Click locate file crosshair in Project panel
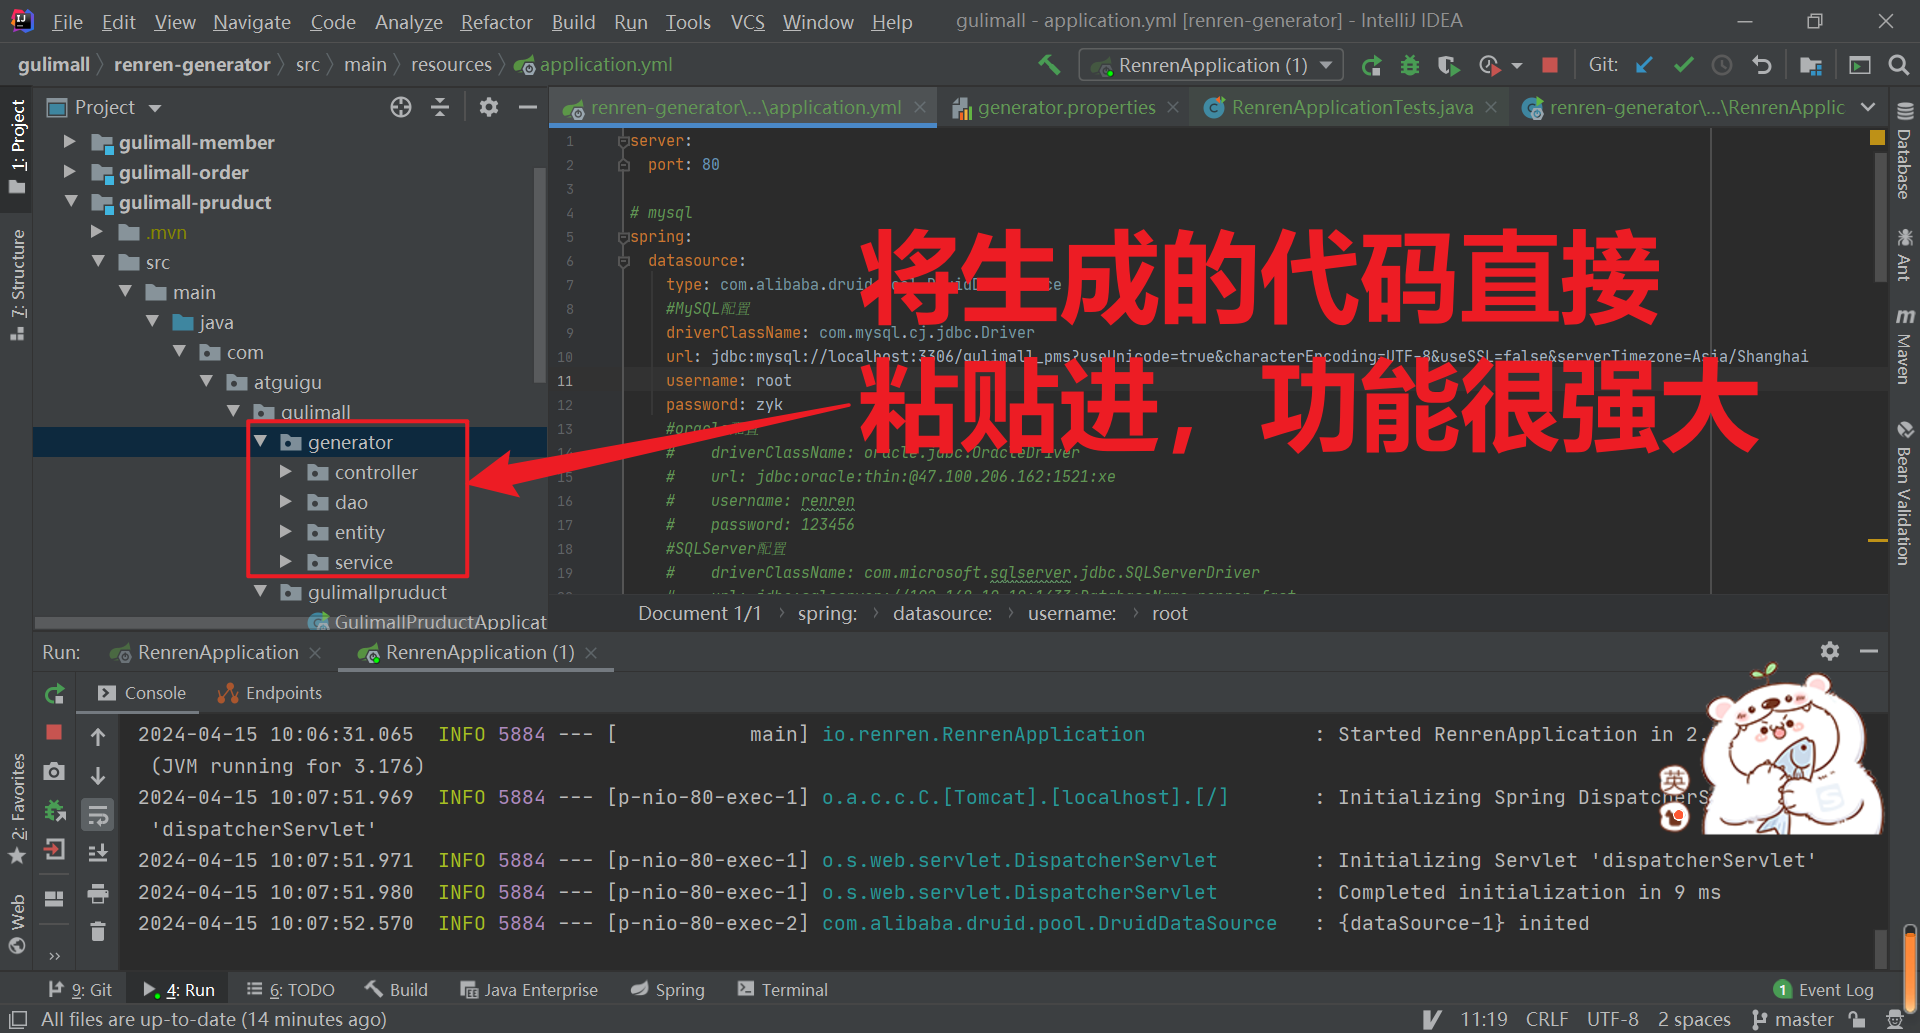 coord(401,107)
